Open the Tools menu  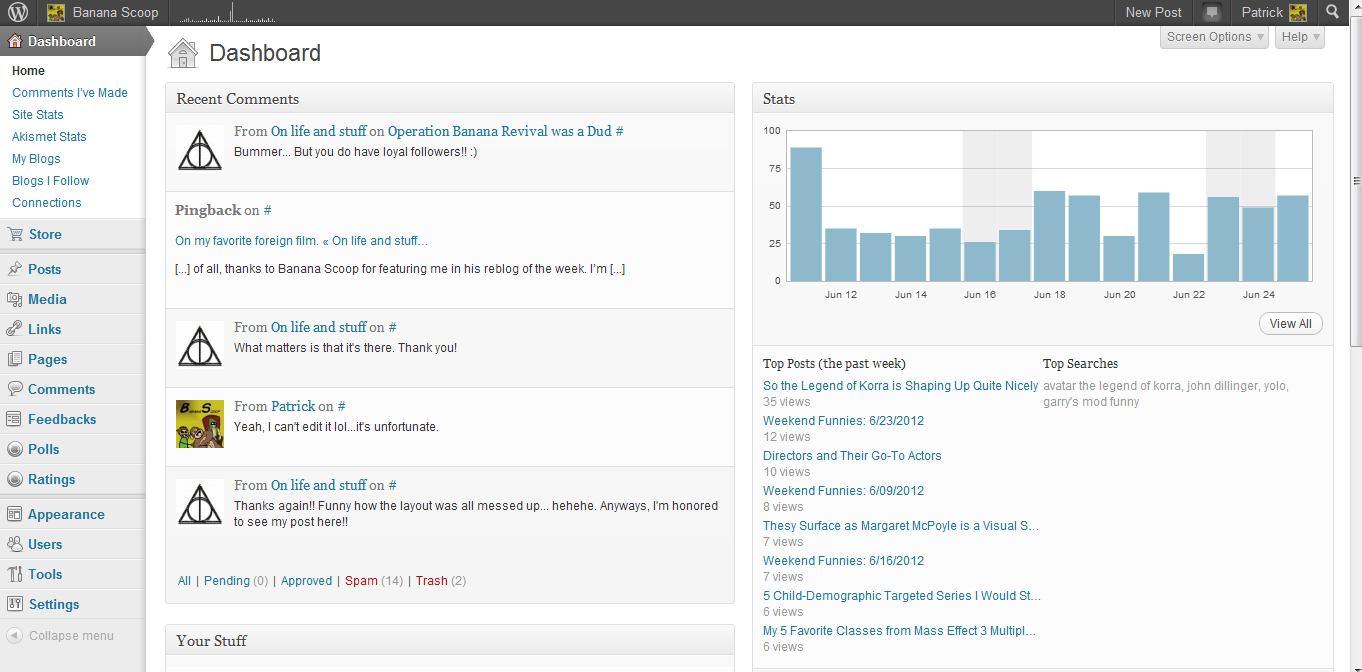coord(45,574)
